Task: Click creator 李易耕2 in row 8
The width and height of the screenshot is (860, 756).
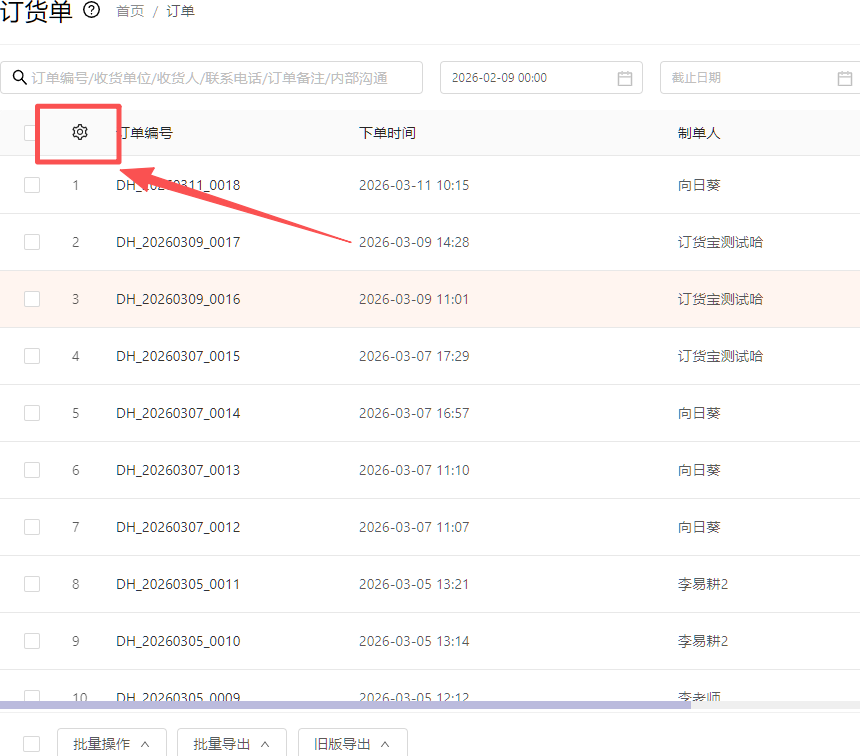Action: 703,584
